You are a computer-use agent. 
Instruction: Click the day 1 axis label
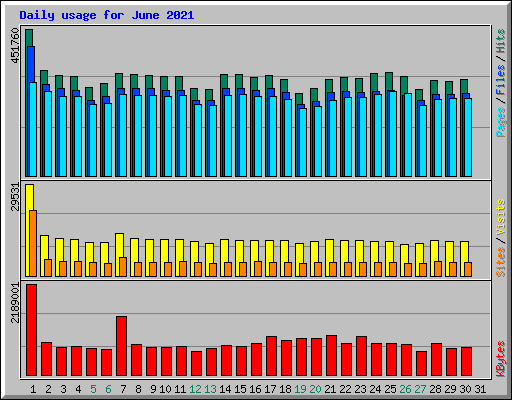pos(33,389)
